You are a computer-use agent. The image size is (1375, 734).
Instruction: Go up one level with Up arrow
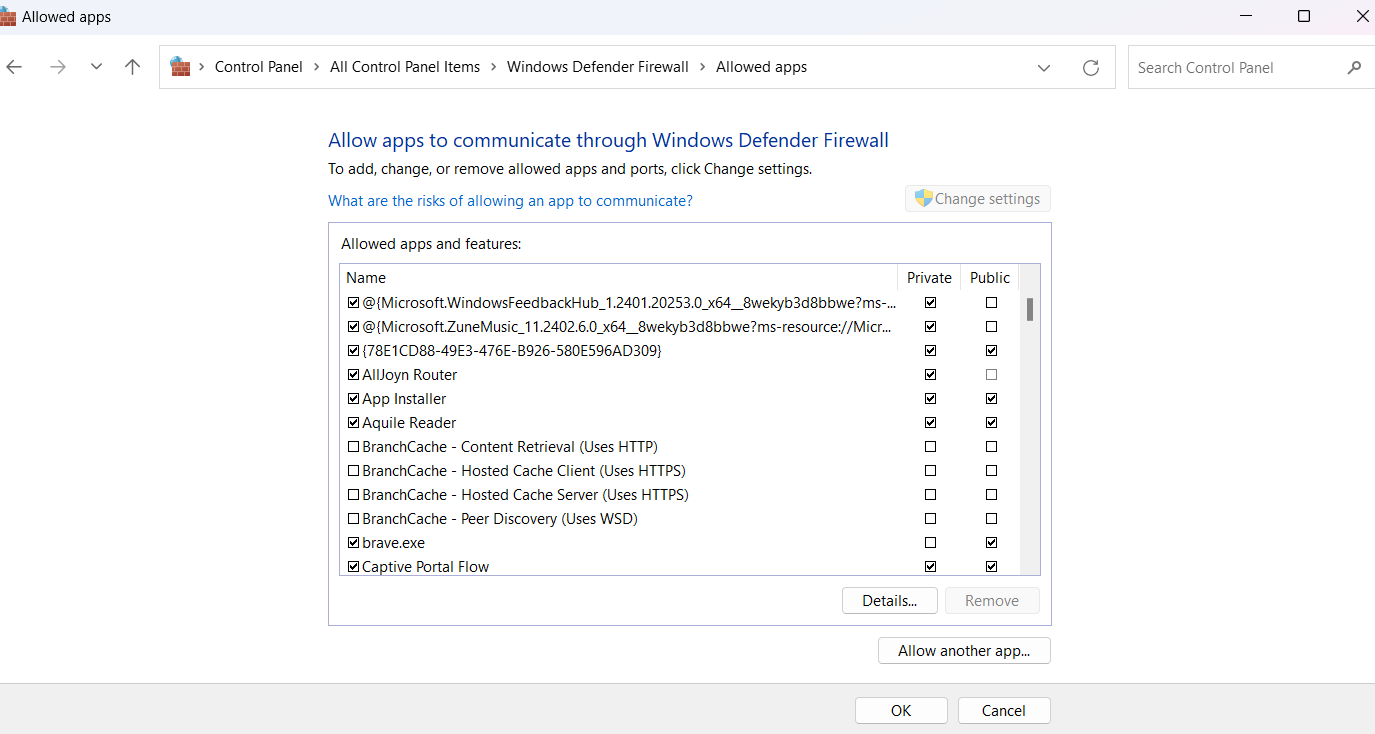pyautogui.click(x=132, y=67)
